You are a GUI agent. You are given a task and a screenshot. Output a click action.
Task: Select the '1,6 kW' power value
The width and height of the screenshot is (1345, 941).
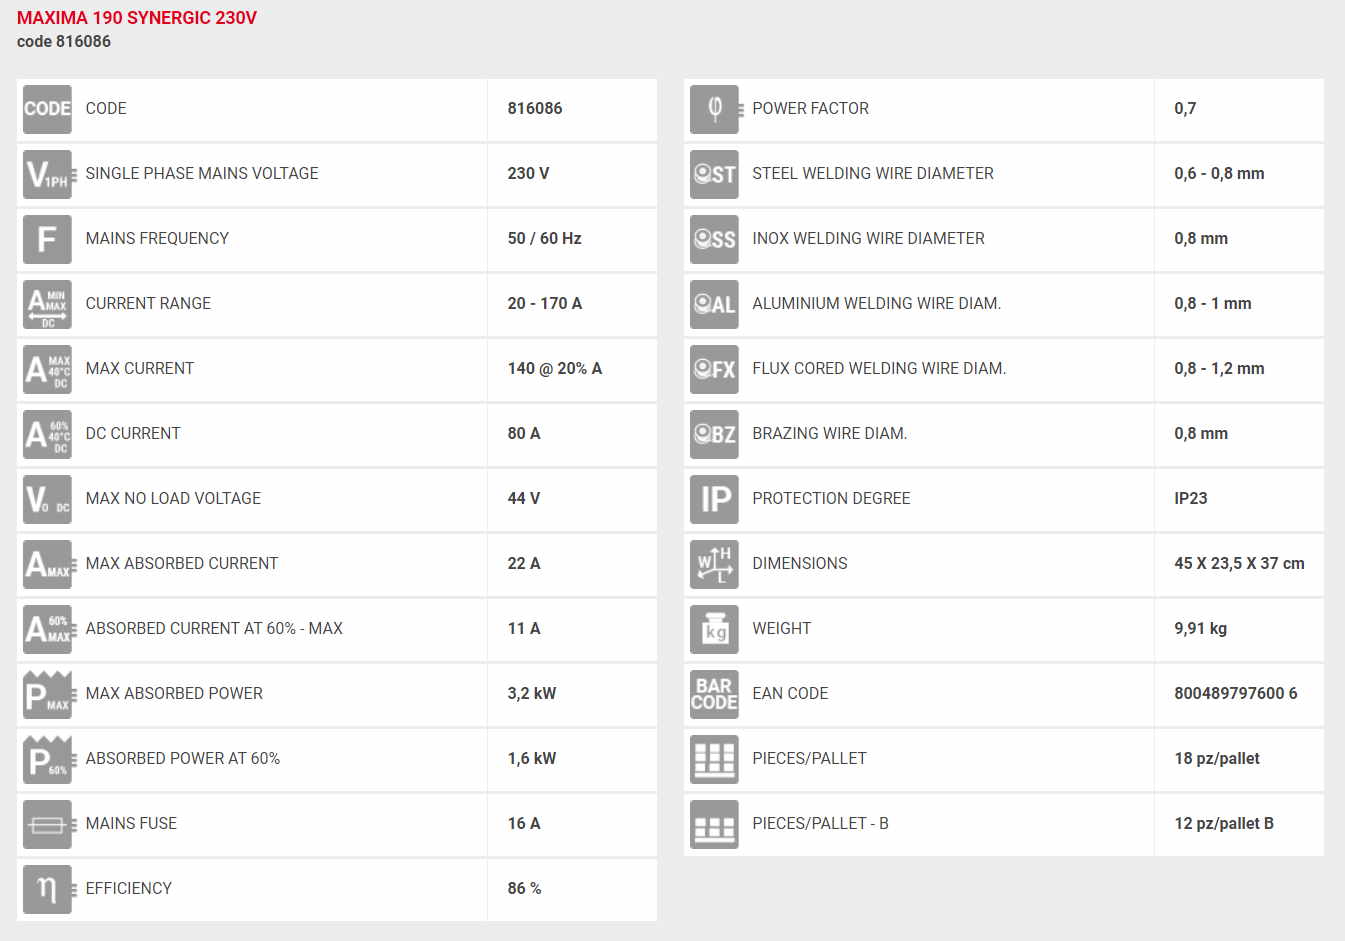tap(531, 759)
